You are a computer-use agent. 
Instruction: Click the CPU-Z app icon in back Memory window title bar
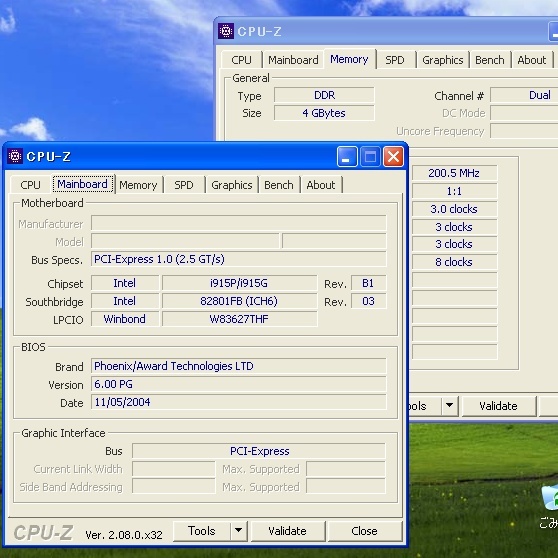pyautogui.click(x=226, y=31)
